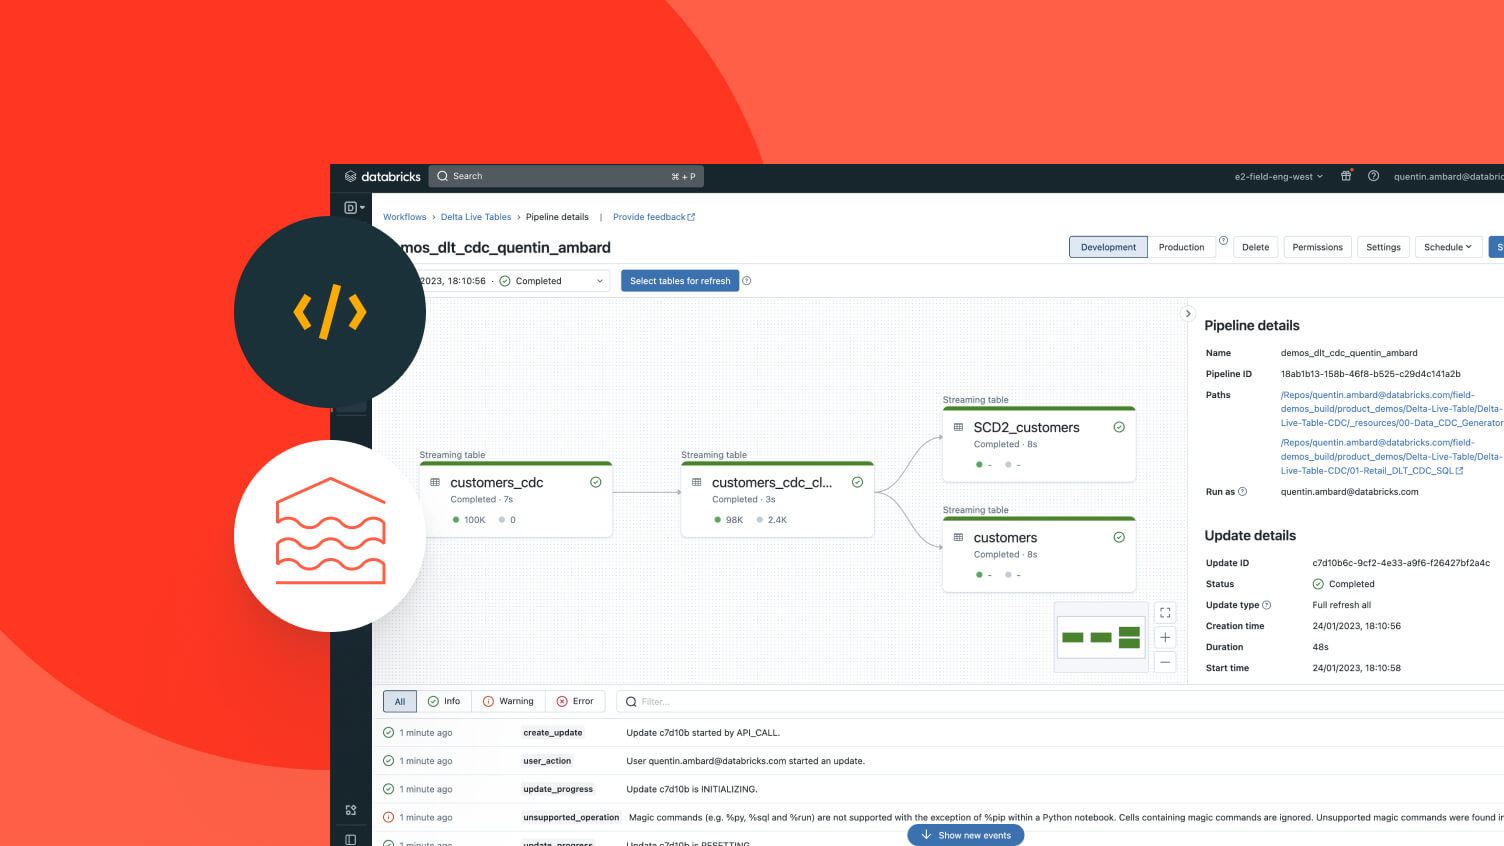Open the Schedule dropdown
The width and height of the screenshot is (1504, 846).
(1448, 247)
